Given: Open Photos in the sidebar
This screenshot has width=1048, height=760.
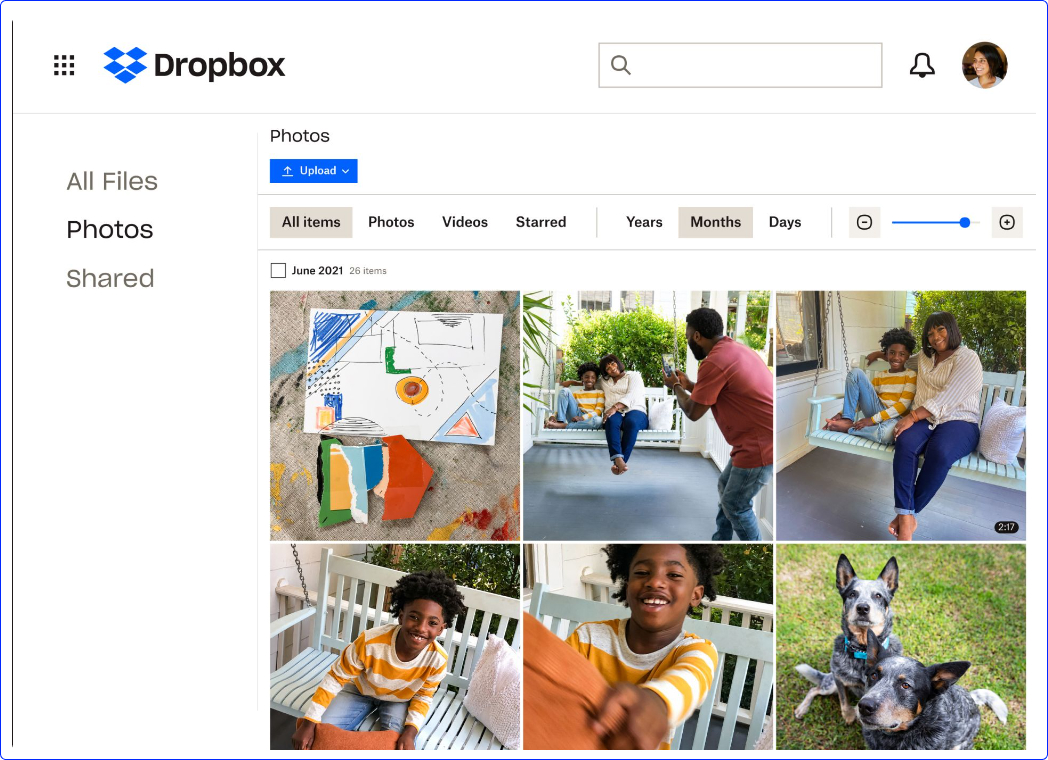Looking at the screenshot, I should coord(110,230).
